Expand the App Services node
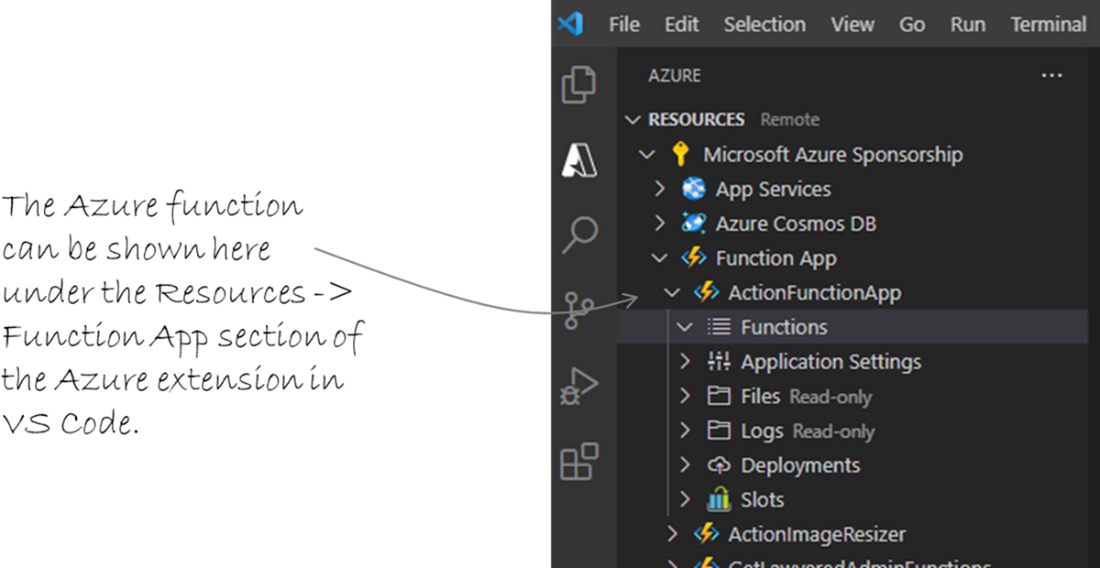 (x=659, y=189)
